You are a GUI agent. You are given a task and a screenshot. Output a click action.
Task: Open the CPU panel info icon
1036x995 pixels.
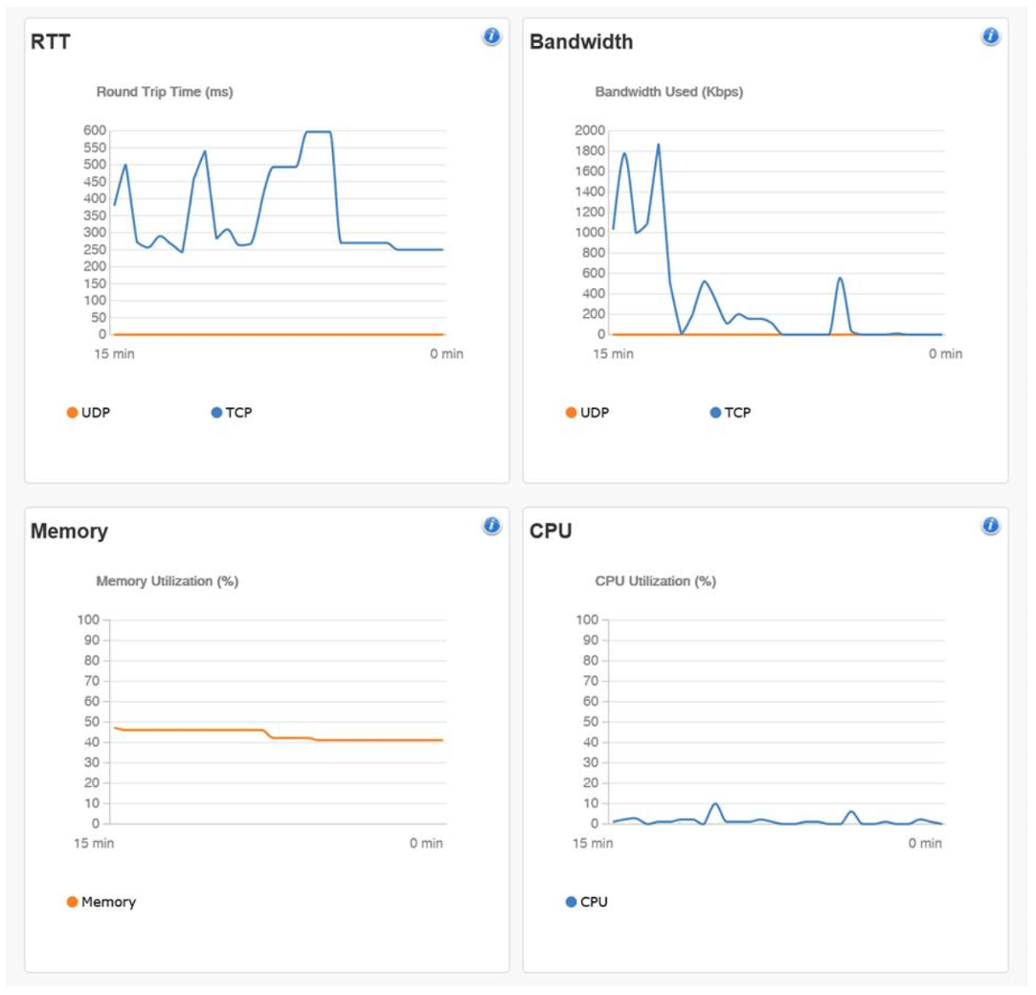(x=990, y=525)
